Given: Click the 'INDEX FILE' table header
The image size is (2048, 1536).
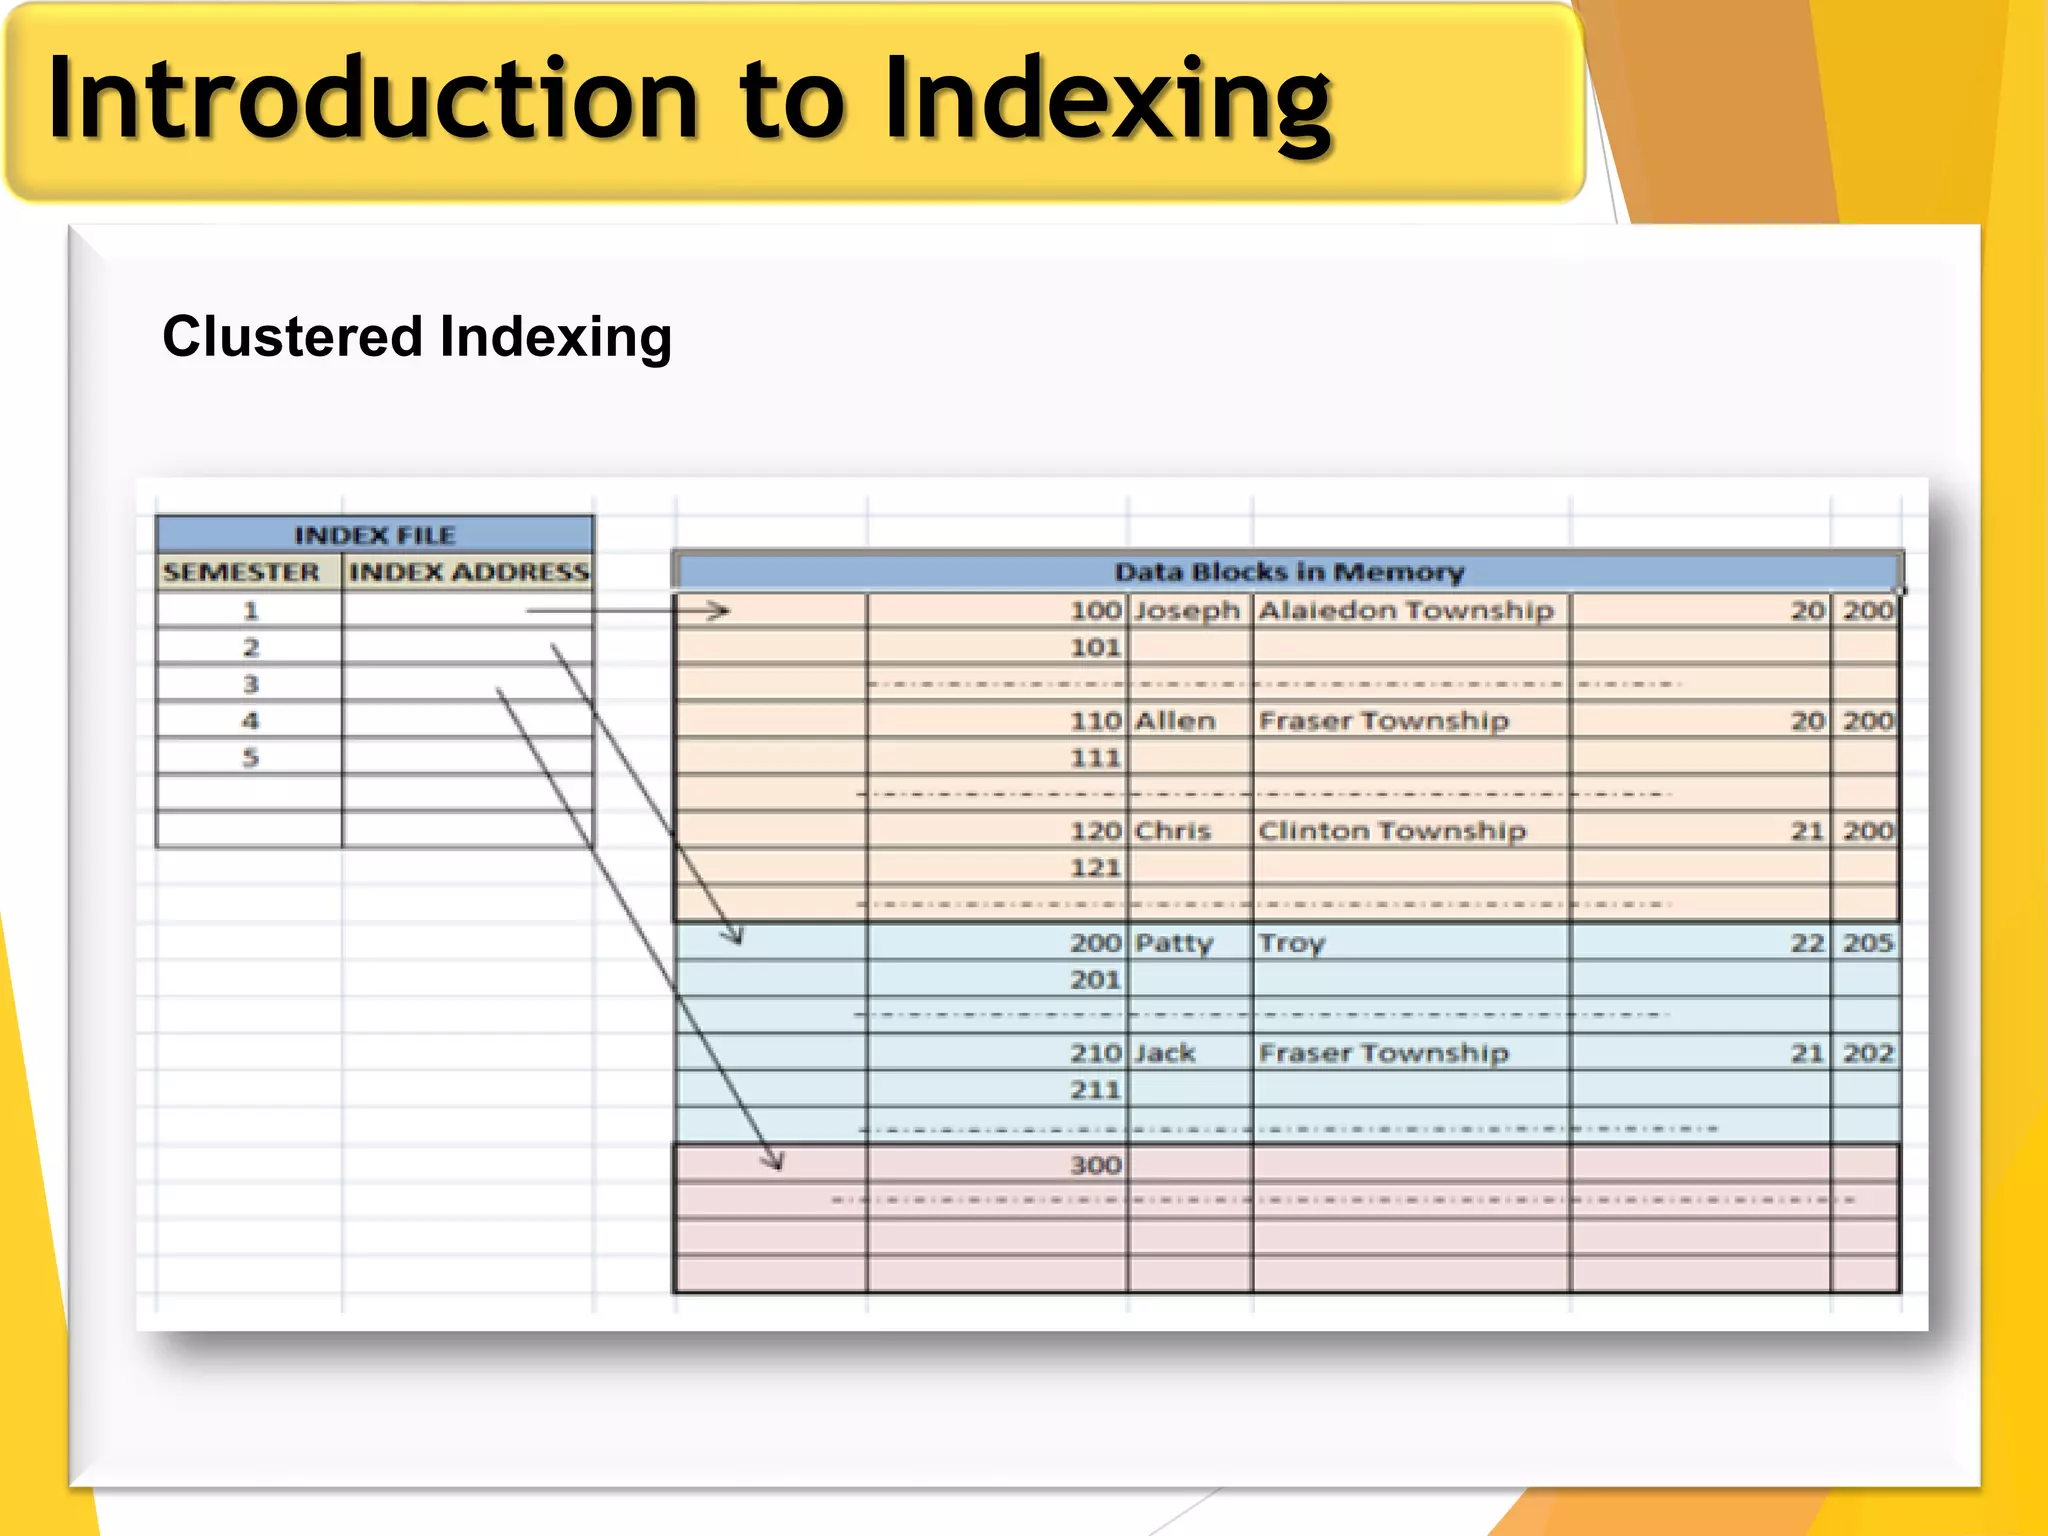Looking at the screenshot, I should pyautogui.click(x=375, y=534).
